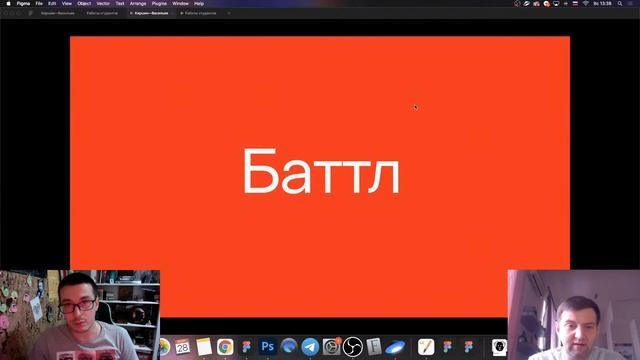Click the clock showing 13:38
Viewport: 640px width, 360px height.
pyautogui.click(x=602, y=3)
